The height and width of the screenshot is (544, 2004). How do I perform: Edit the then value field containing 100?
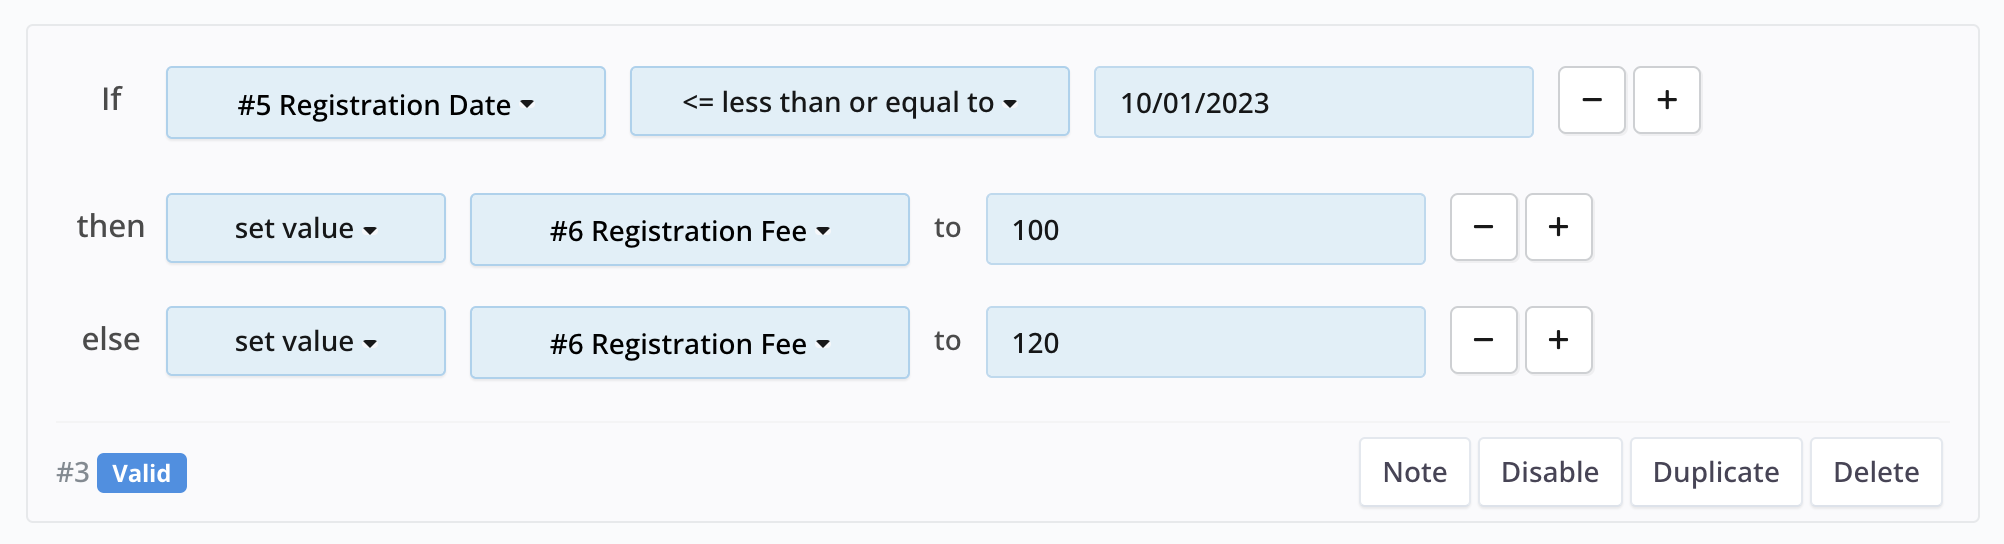click(x=1205, y=229)
